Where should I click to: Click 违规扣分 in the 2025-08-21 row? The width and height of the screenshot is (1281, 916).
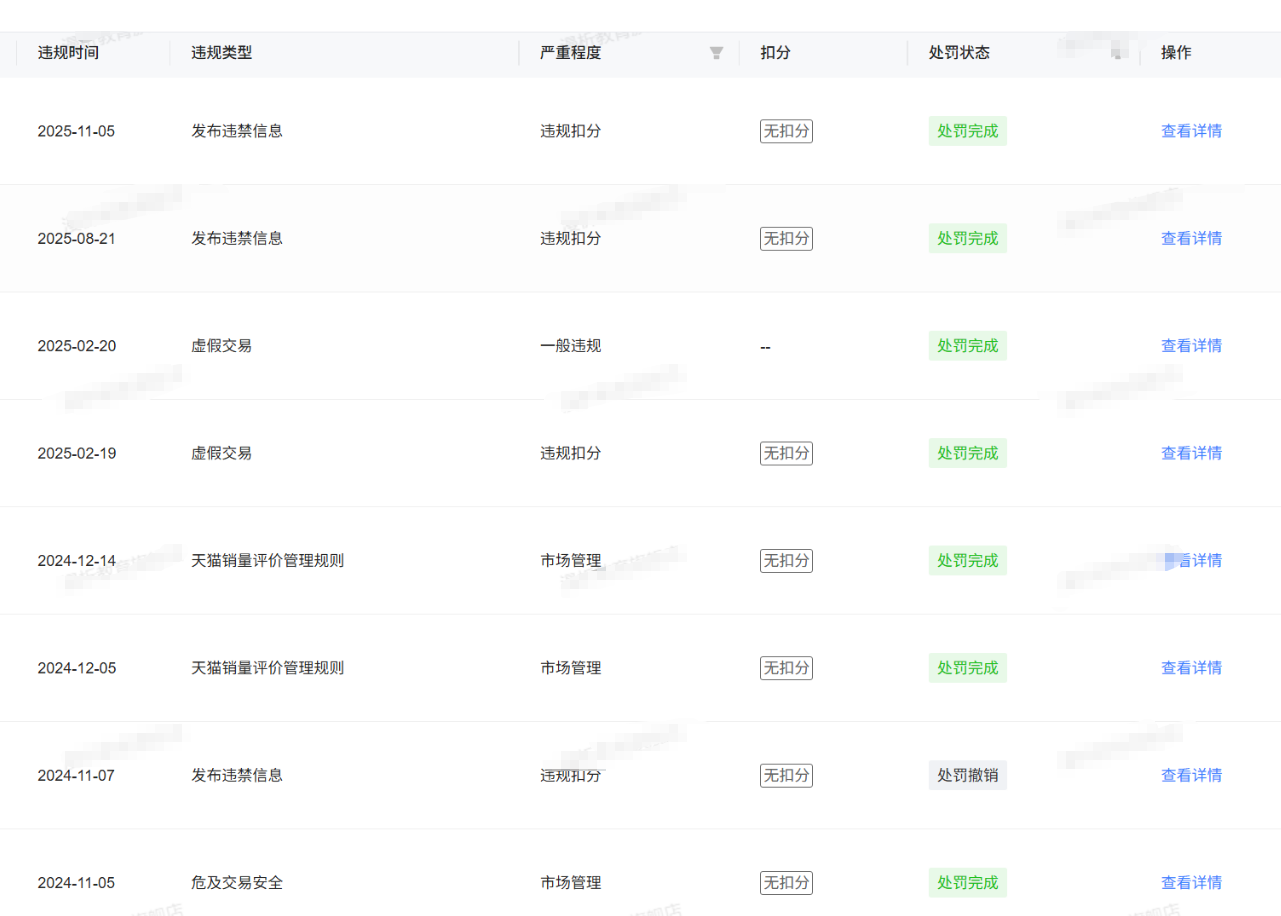click(571, 238)
